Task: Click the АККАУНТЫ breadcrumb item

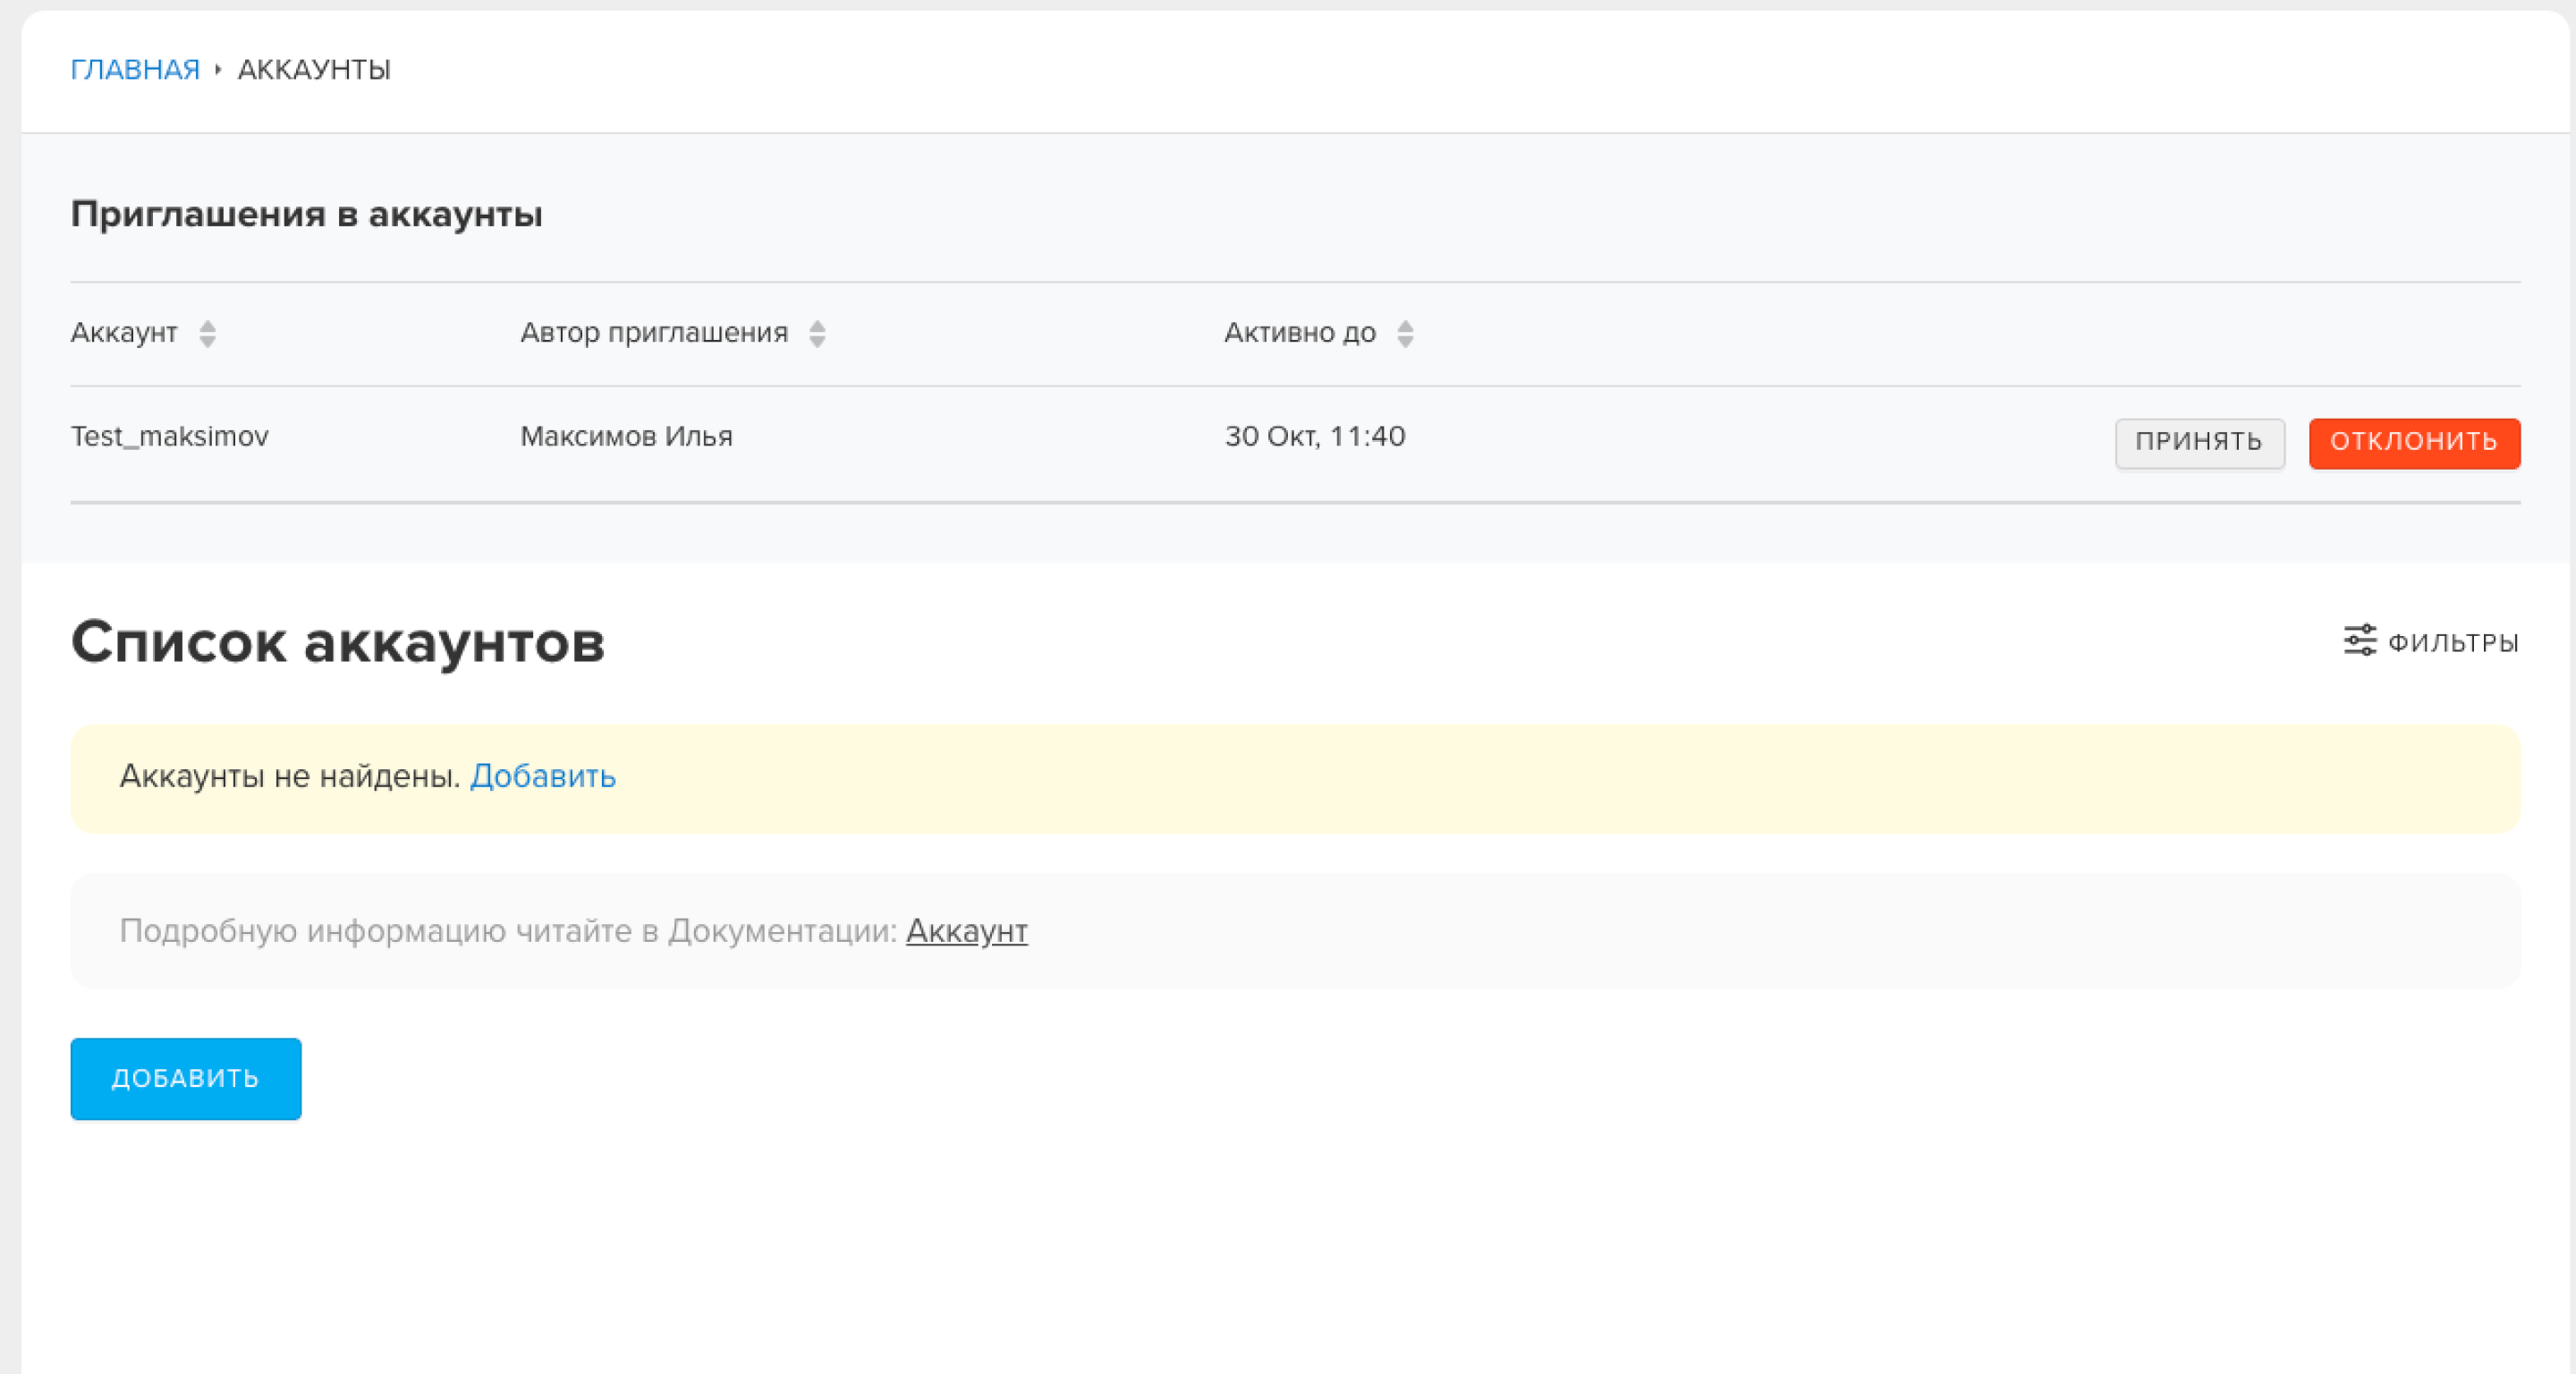Action: (314, 70)
